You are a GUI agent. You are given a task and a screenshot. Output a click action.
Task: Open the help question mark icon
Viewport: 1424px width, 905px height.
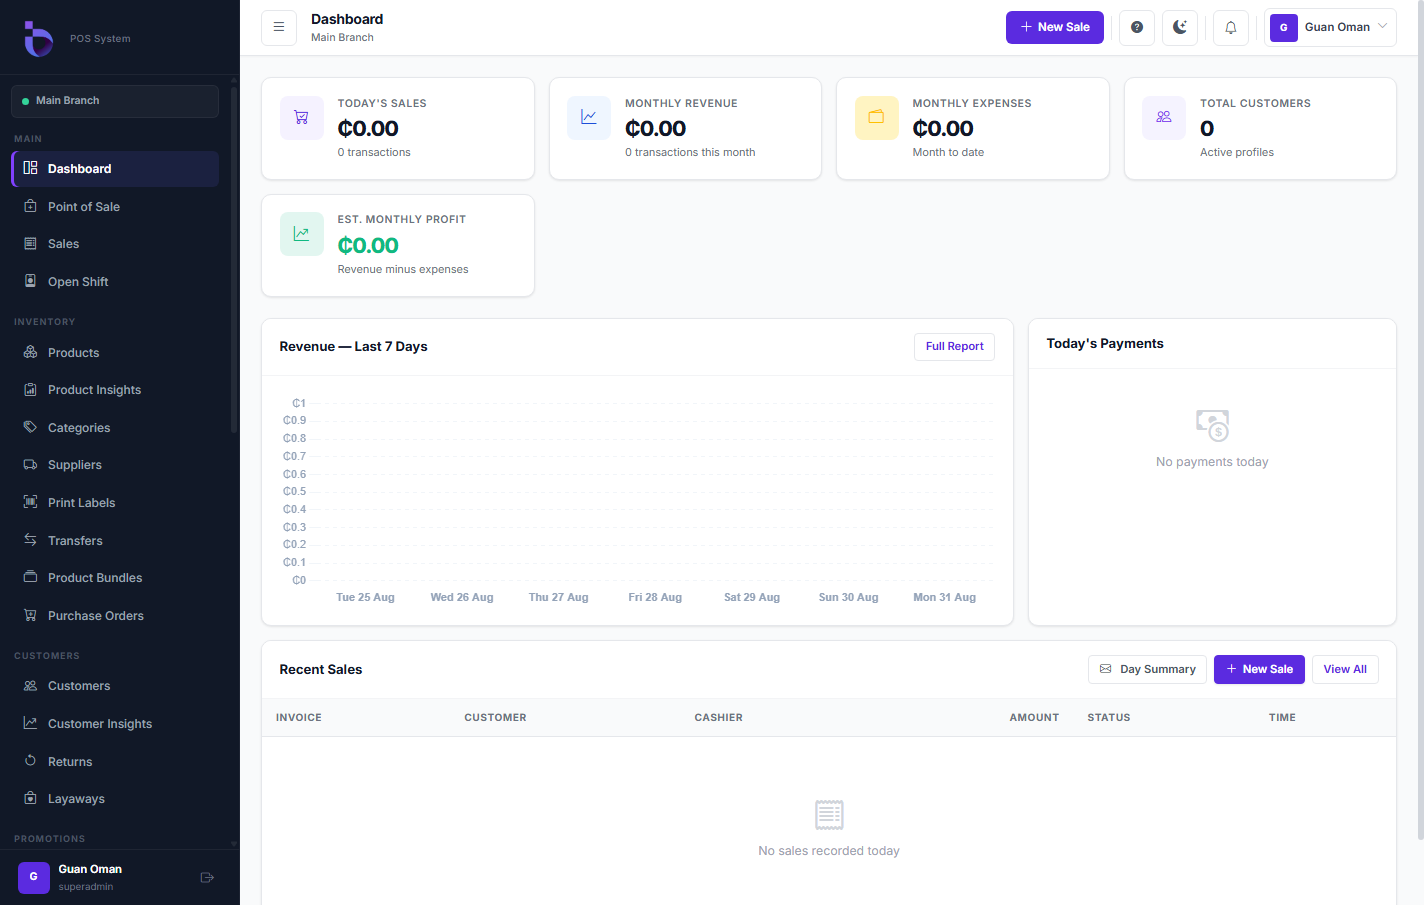pos(1137,27)
